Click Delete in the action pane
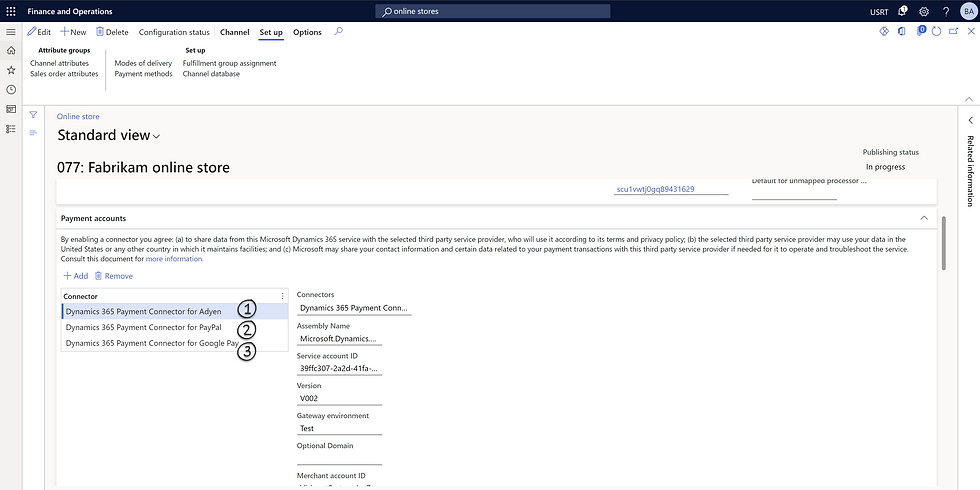The width and height of the screenshot is (980, 490). click(112, 32)
